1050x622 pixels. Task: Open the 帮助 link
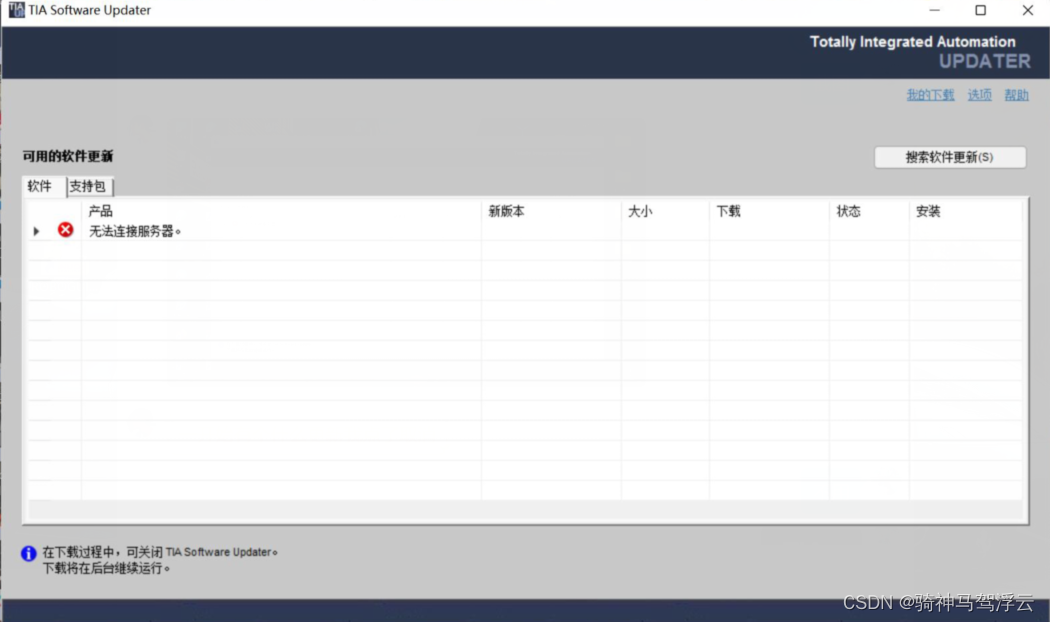(1016, 95)
